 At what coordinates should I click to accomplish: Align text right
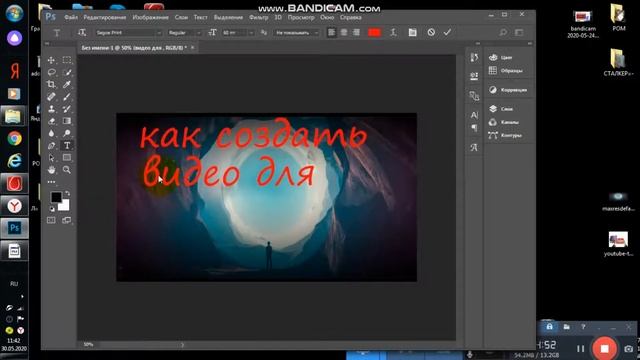click(x=356, y=33)
